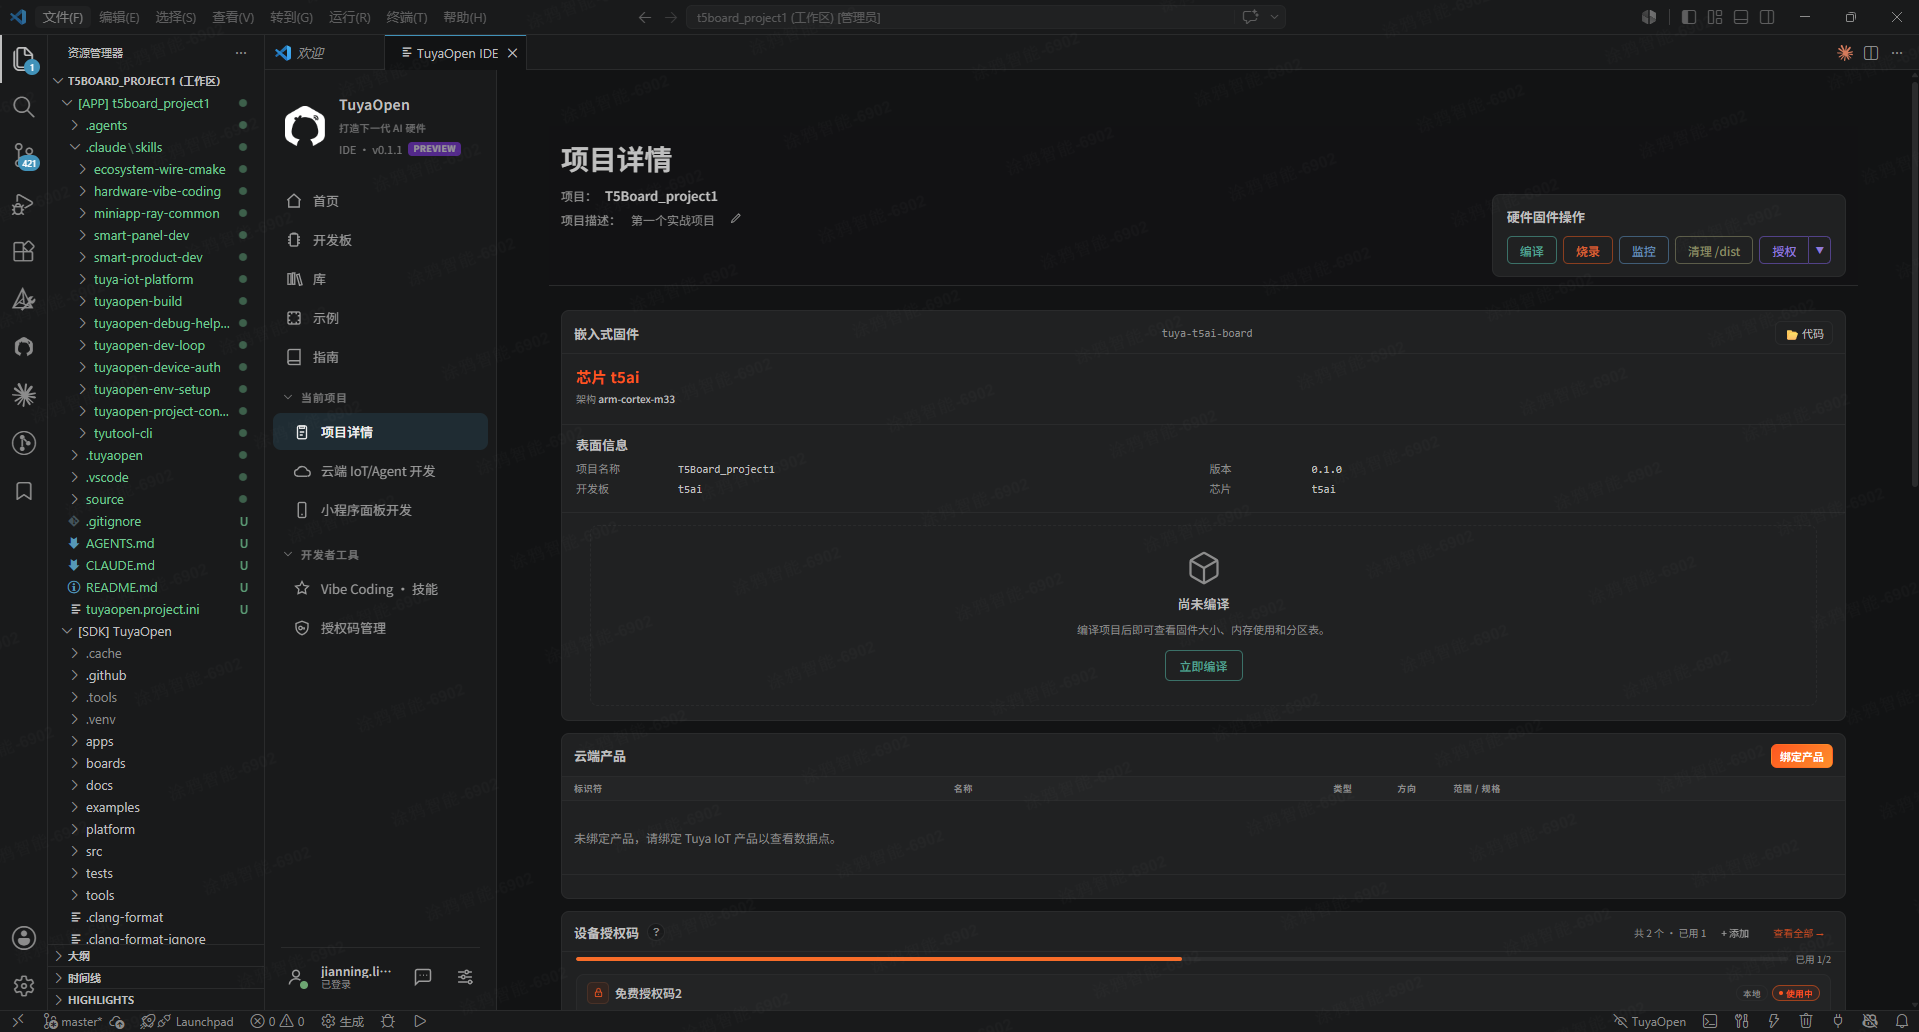The height and width of the screenshot is (1032, 1919).
Task: Split the editor to the right
Action: [x=1871, y=53]
